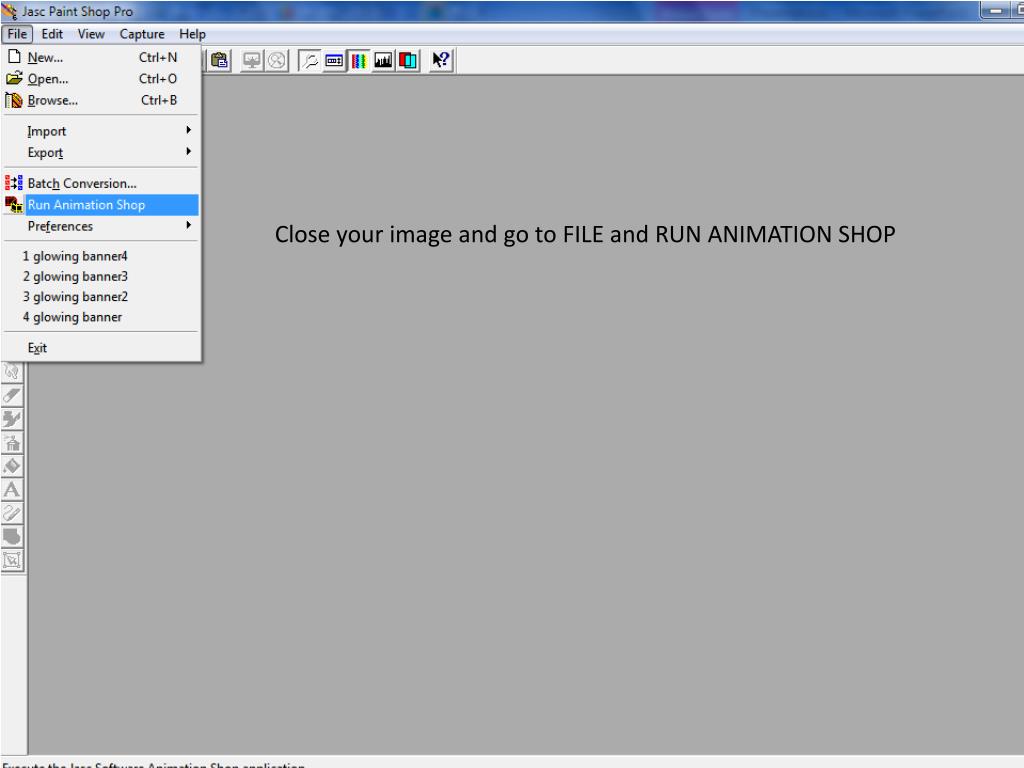
Task: Toggle the Tool Palette wrench button
Action: point(310,61)
